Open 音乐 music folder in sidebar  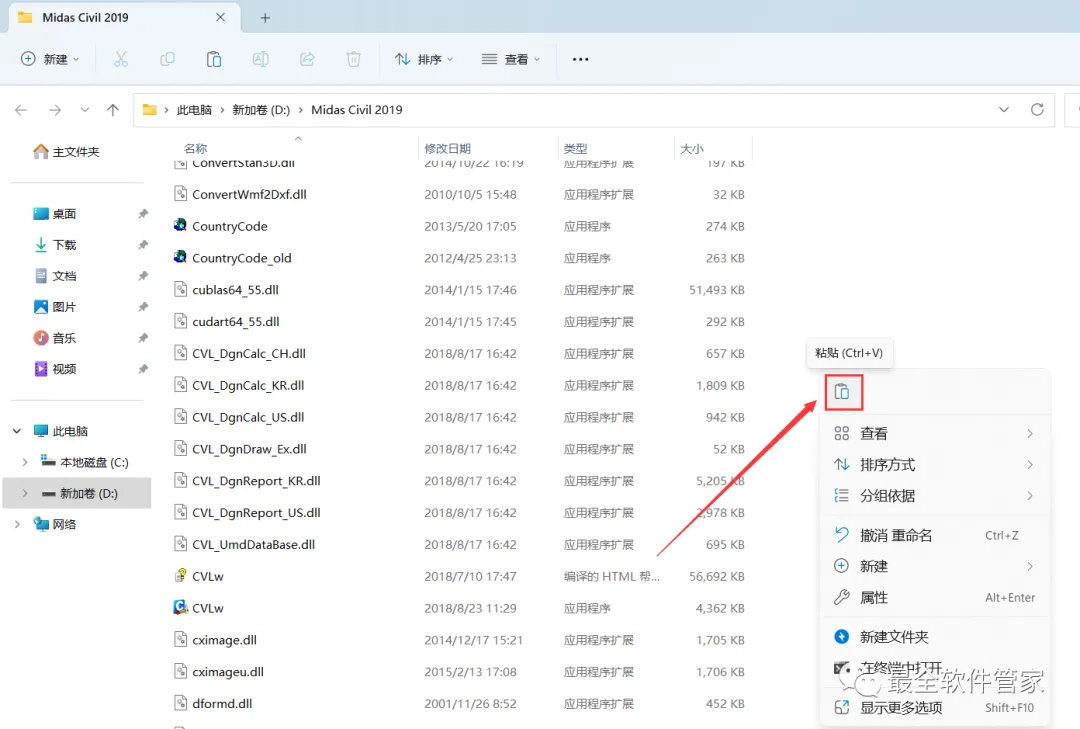(55, 338)
